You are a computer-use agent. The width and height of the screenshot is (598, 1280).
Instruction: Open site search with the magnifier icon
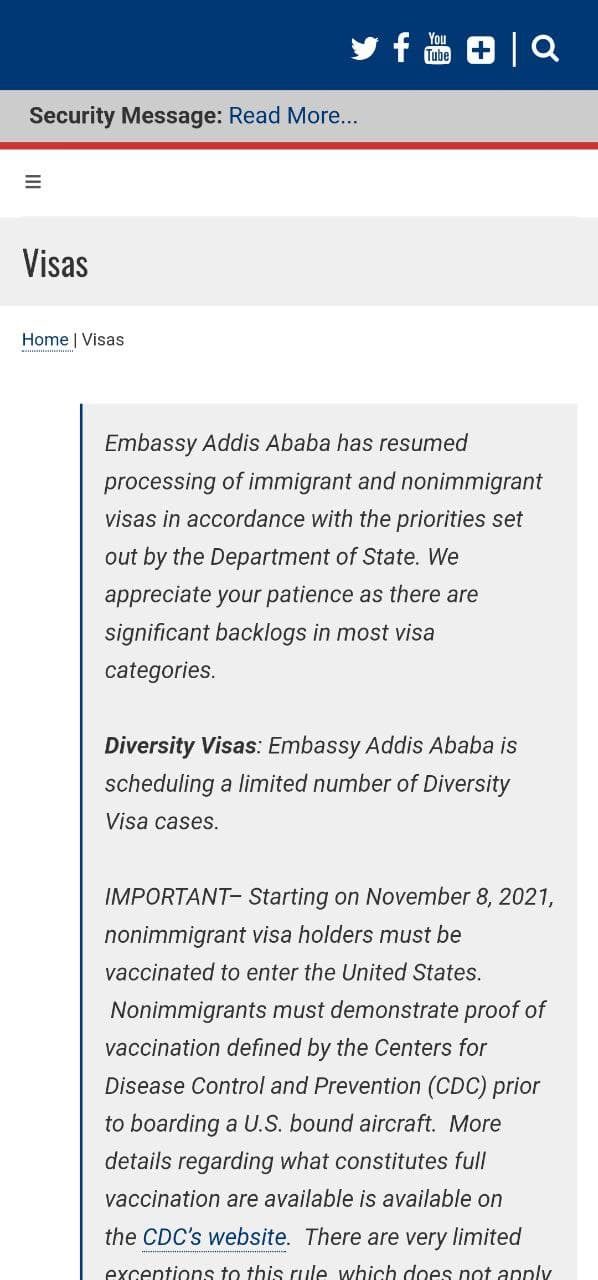(x=545, y=48)
